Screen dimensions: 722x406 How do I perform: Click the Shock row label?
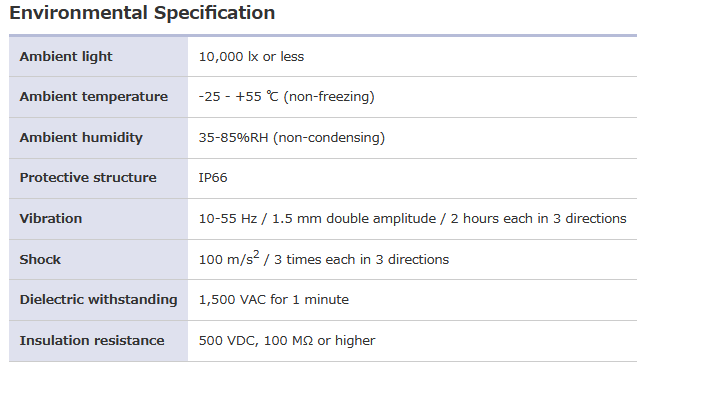[x=40, y=260]
